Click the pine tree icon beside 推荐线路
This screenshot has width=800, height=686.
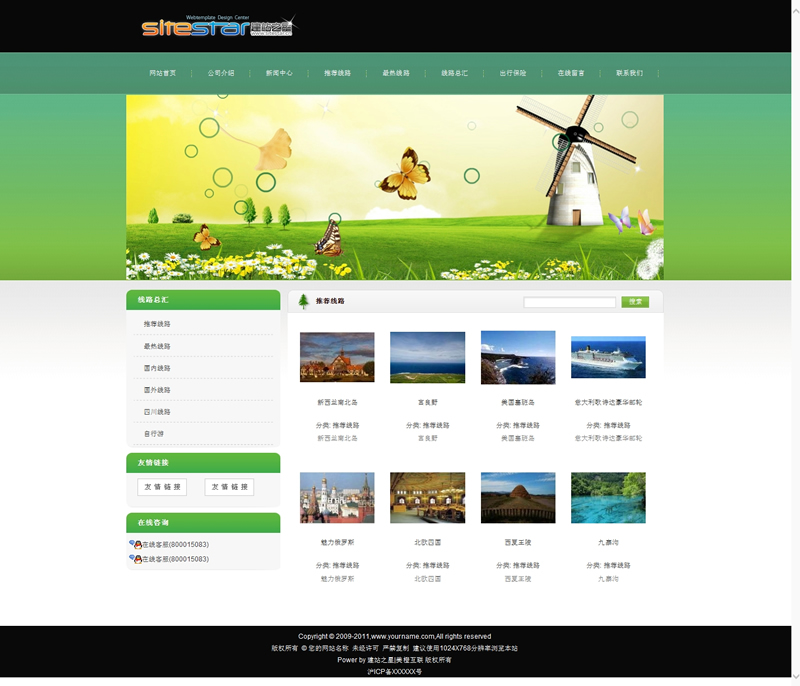click(304, 301)
